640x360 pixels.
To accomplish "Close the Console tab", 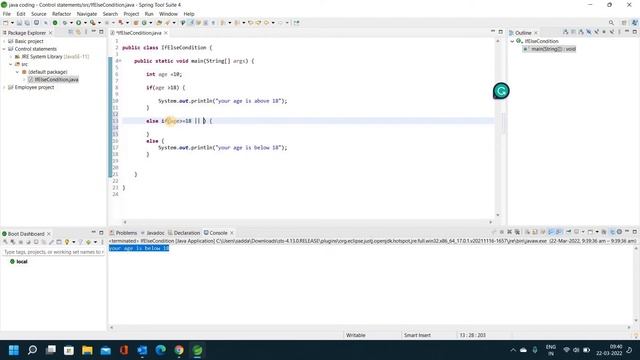I will (x=232, y=233).
